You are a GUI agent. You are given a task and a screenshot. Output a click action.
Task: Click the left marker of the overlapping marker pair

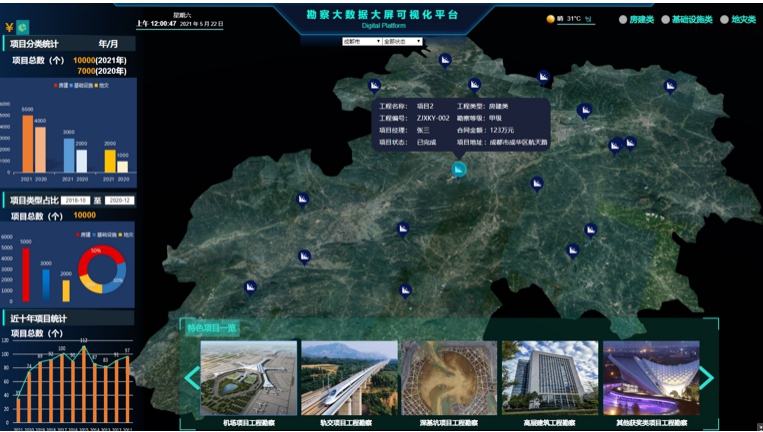(615, 146)
